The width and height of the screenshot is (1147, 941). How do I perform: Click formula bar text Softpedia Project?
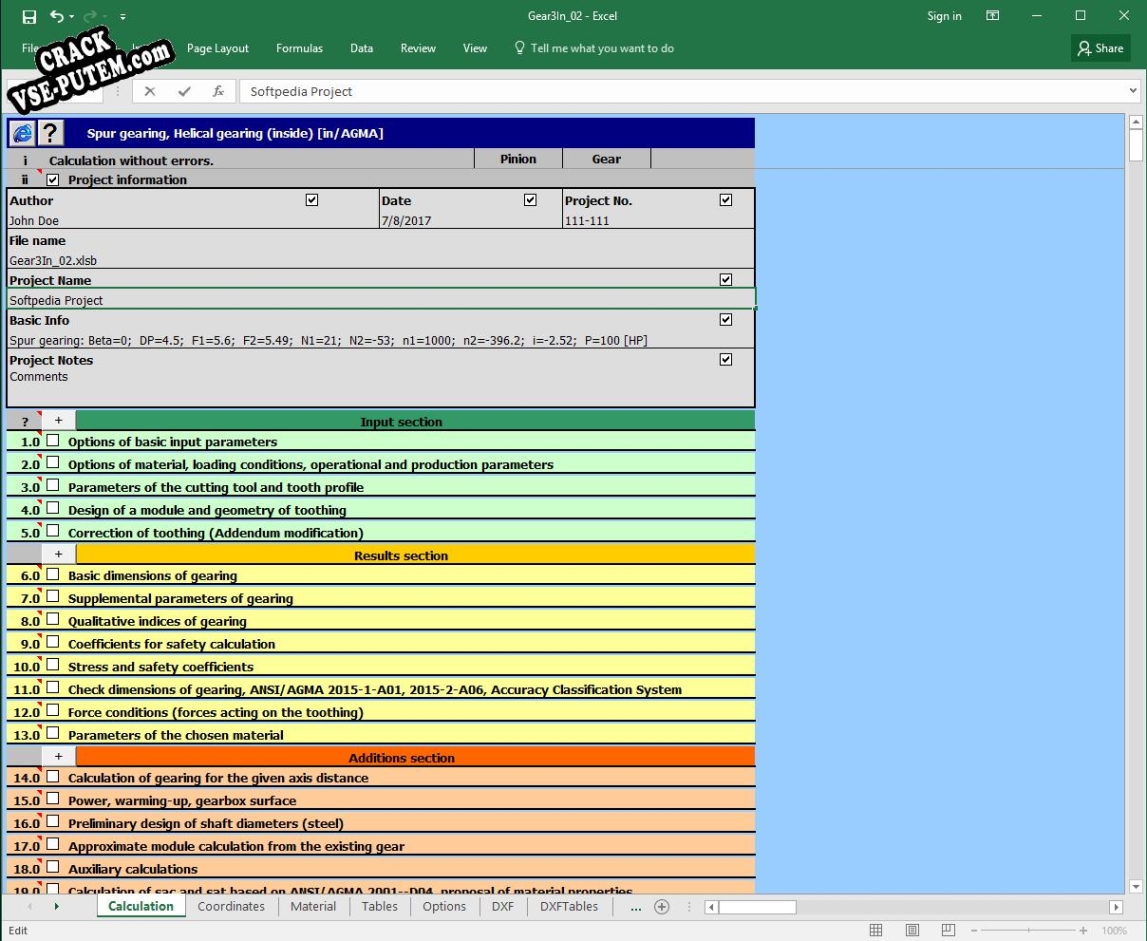(x=301, y=91)
